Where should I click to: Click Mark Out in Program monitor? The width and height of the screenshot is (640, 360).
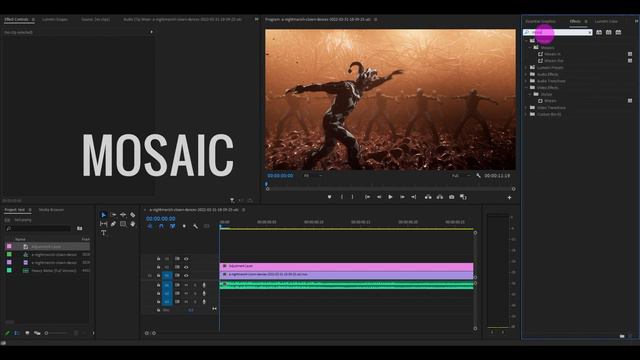[353, 197]
